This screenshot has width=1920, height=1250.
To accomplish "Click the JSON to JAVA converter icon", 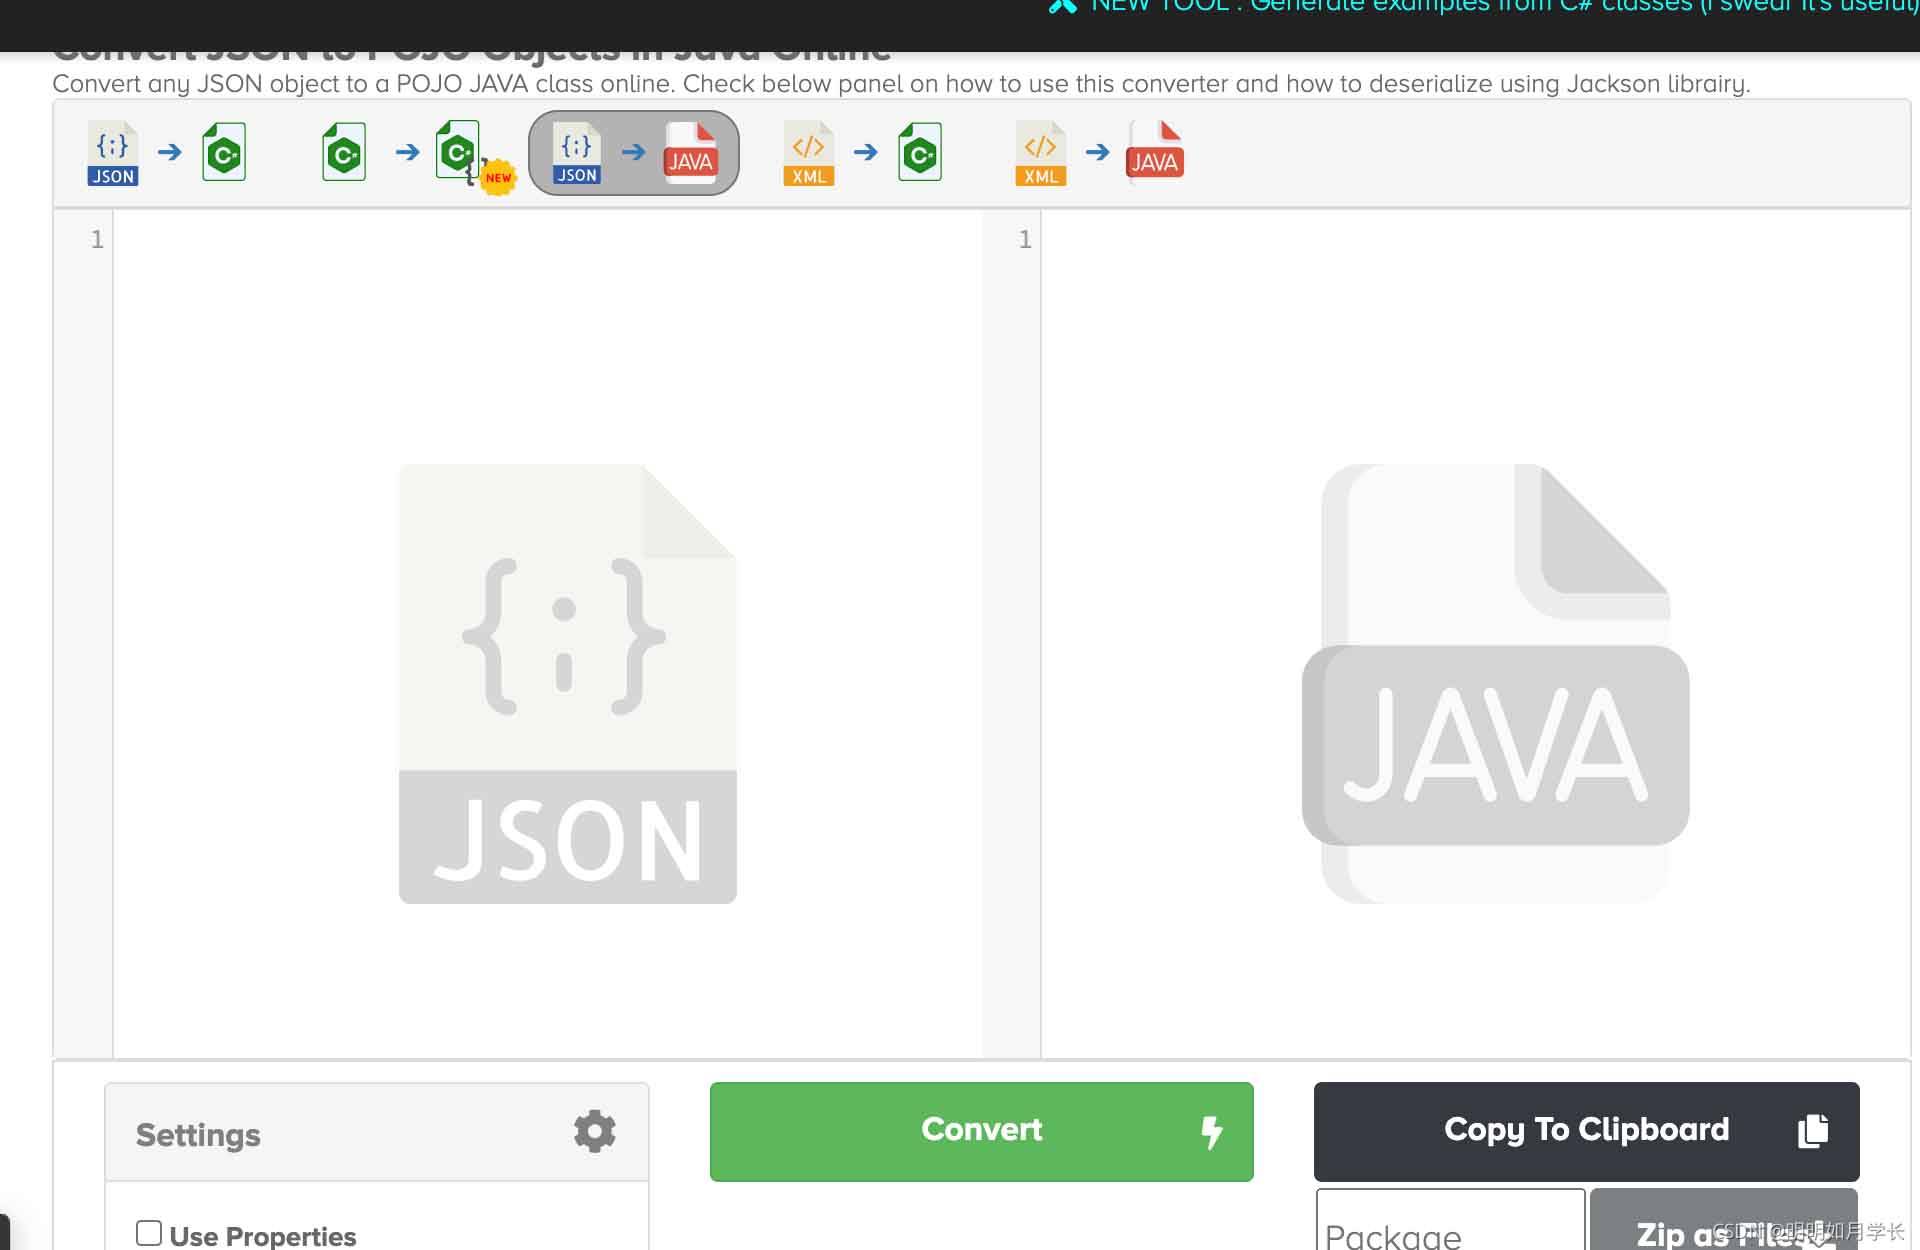I will tap(633, 154).
